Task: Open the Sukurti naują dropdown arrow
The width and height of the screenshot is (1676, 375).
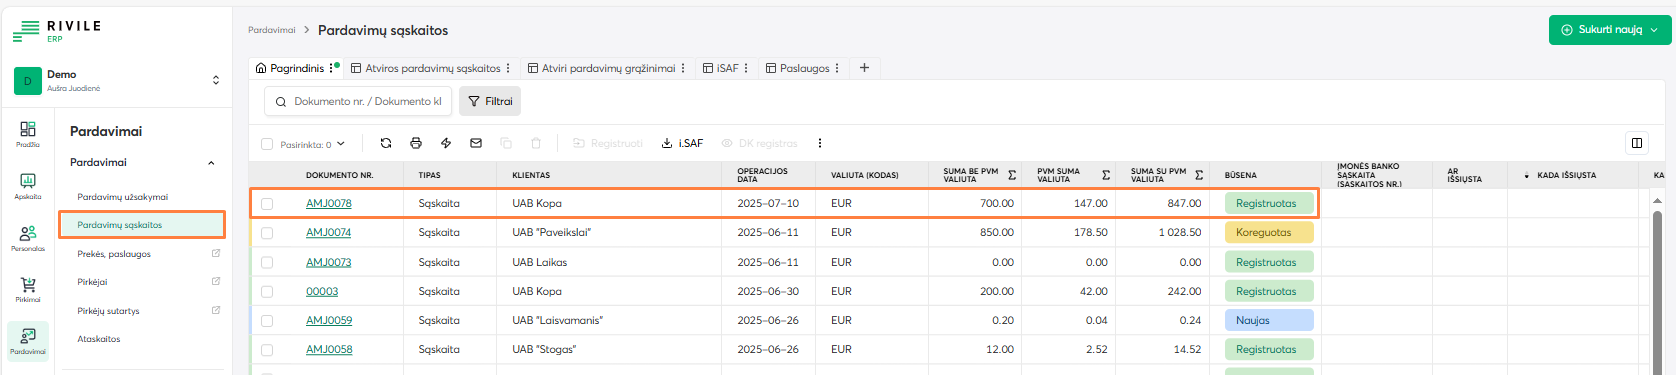Action: click(x=1654, y=30)
